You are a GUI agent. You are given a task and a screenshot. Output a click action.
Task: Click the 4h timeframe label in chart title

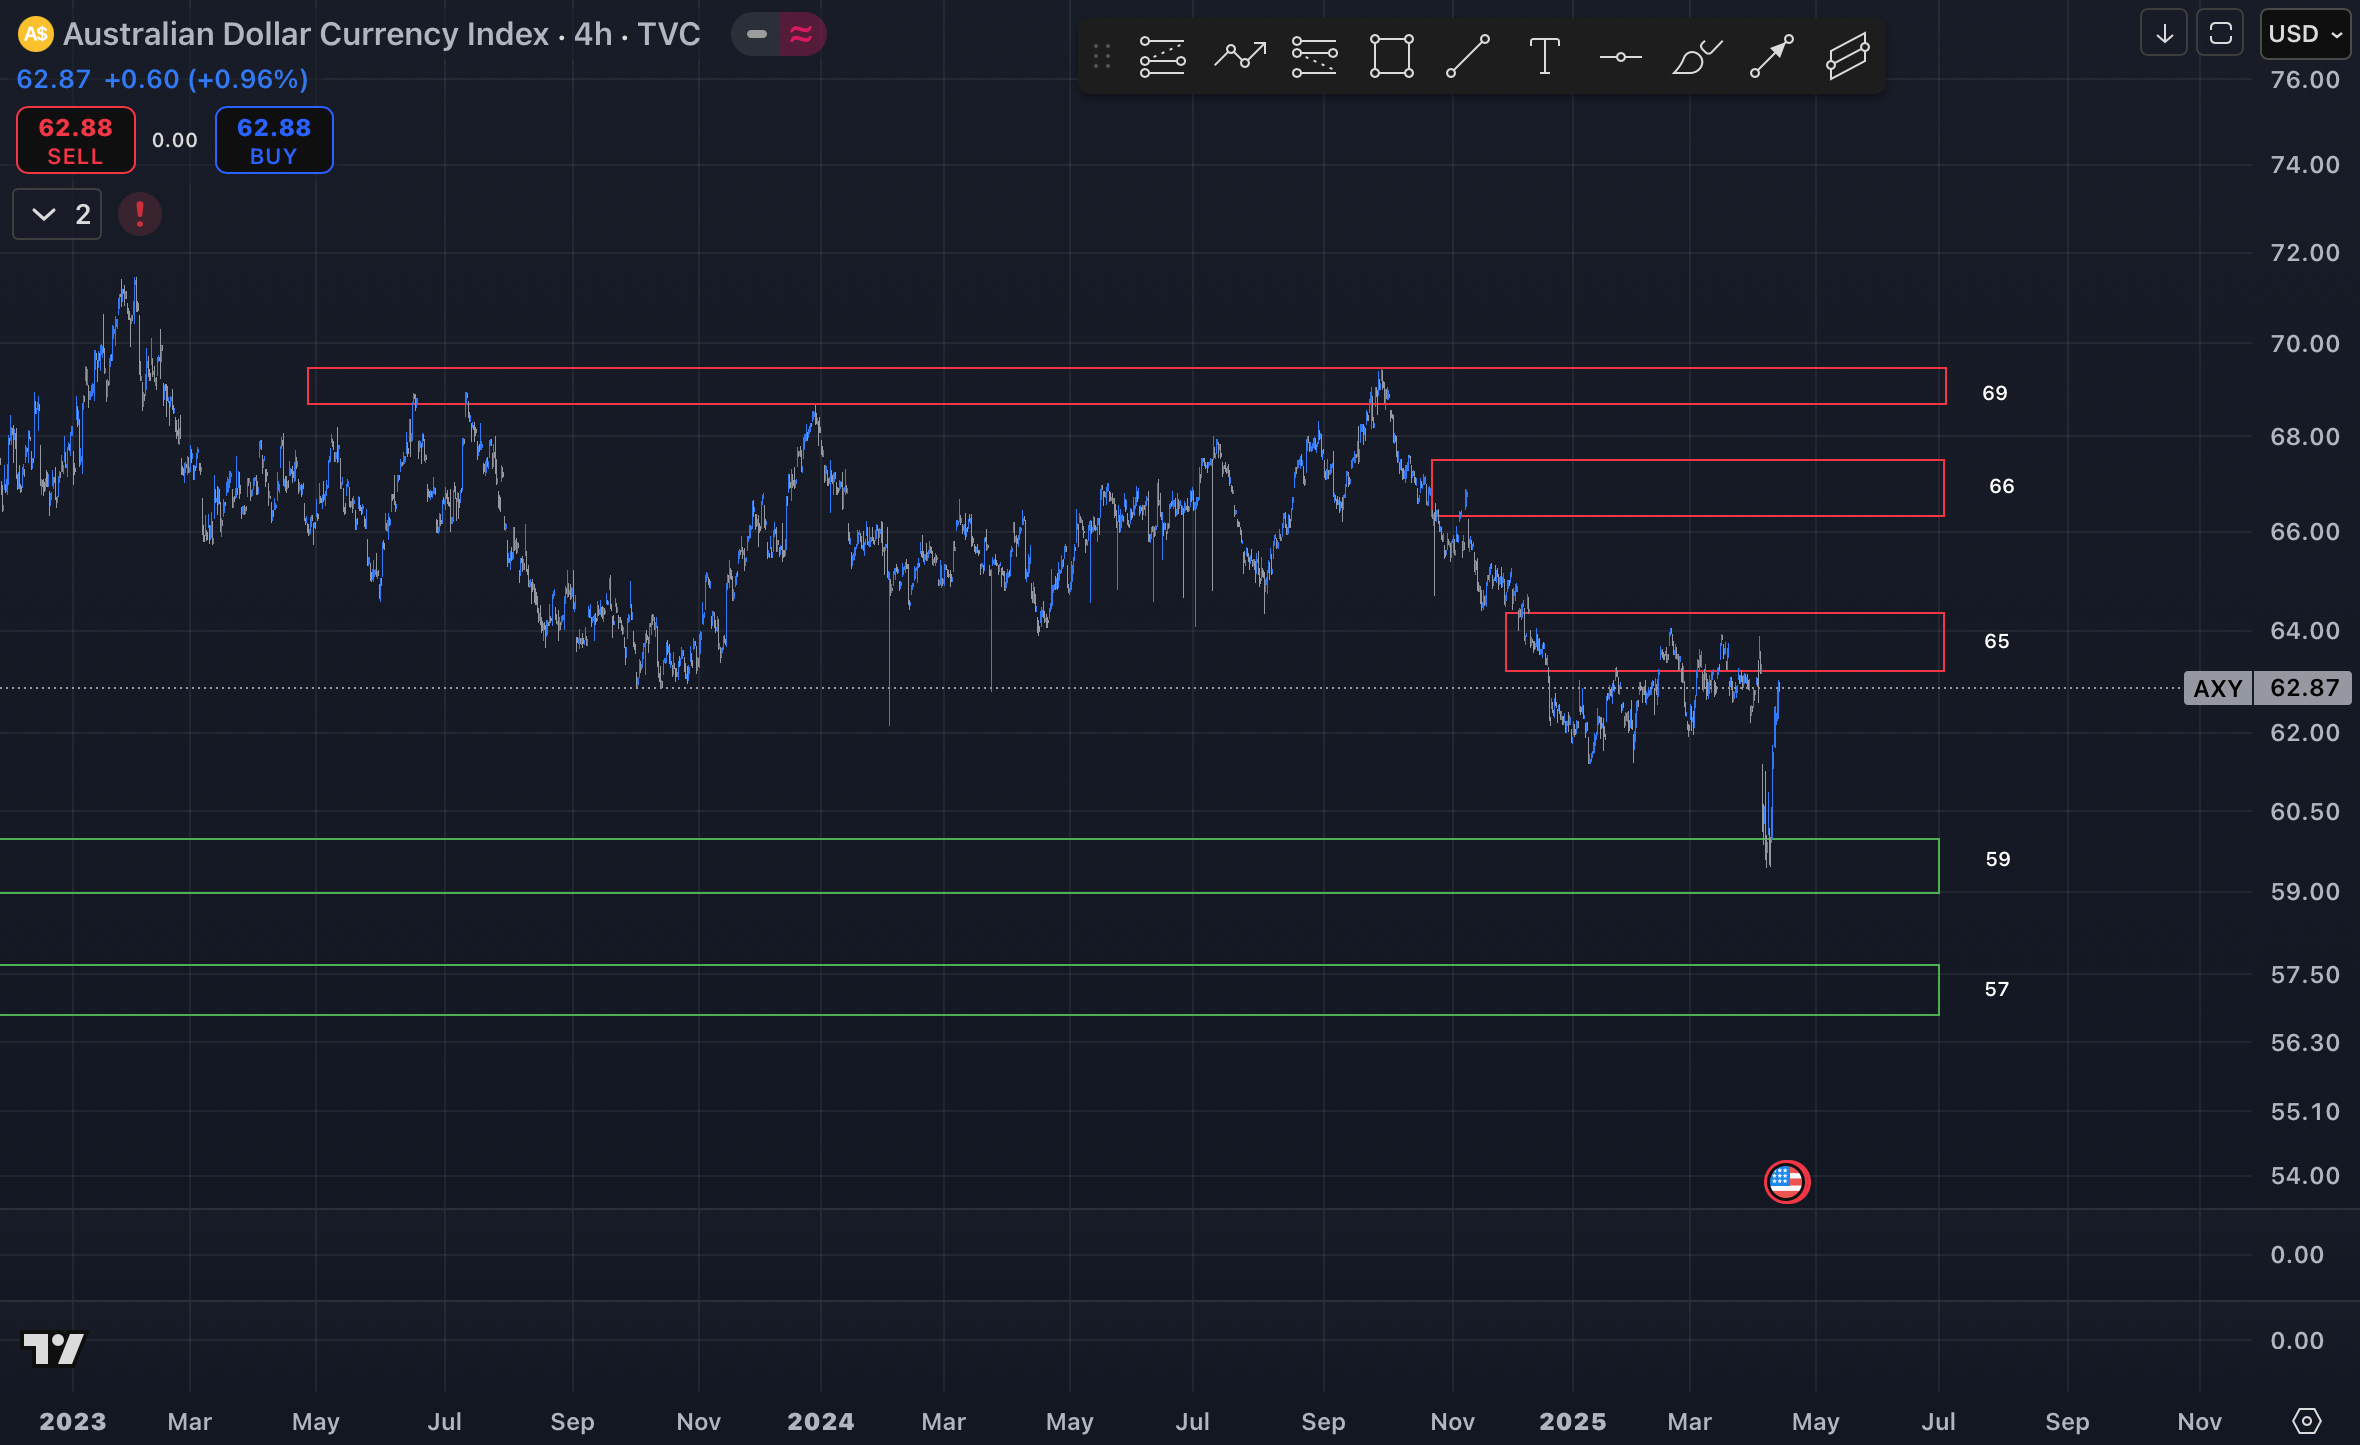(592, 33)
